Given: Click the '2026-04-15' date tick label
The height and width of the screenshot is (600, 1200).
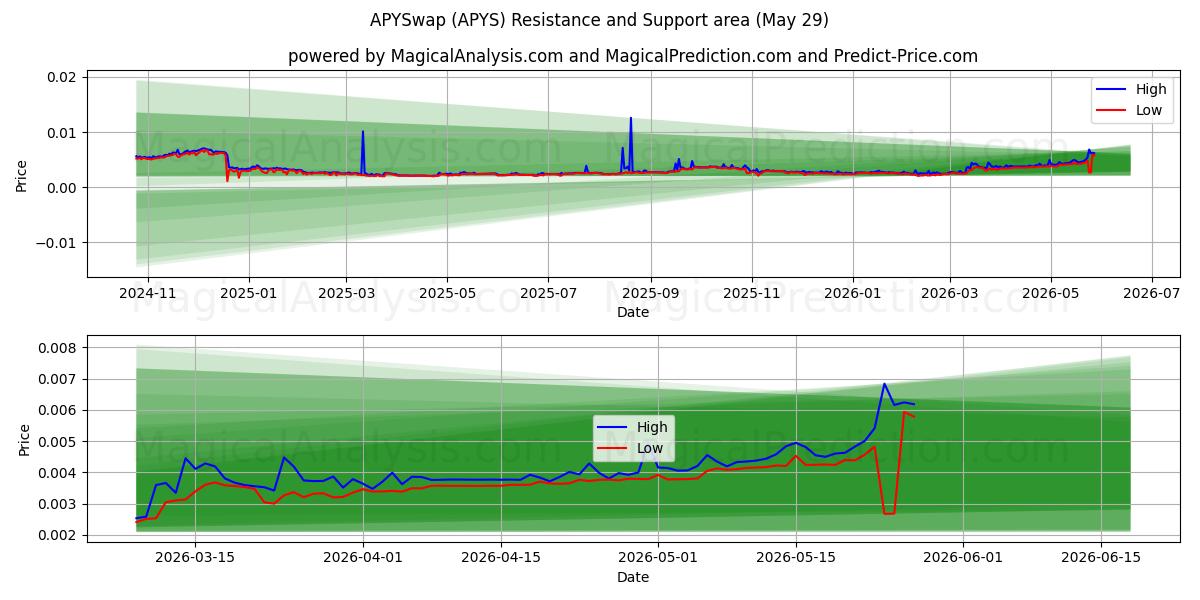Looking at the screenshot, I should 502,560.
